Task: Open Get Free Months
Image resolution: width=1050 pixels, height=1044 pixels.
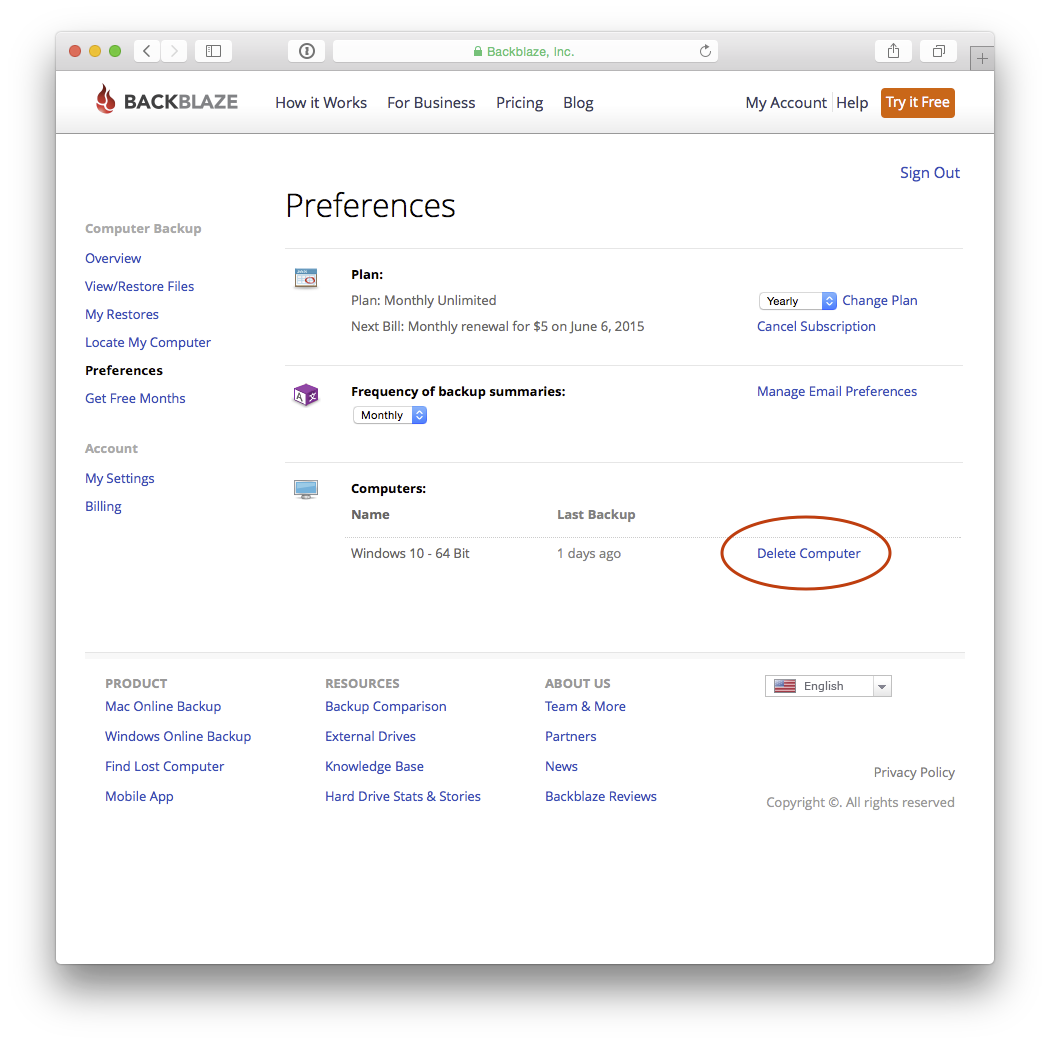Action: pos(135,398)
